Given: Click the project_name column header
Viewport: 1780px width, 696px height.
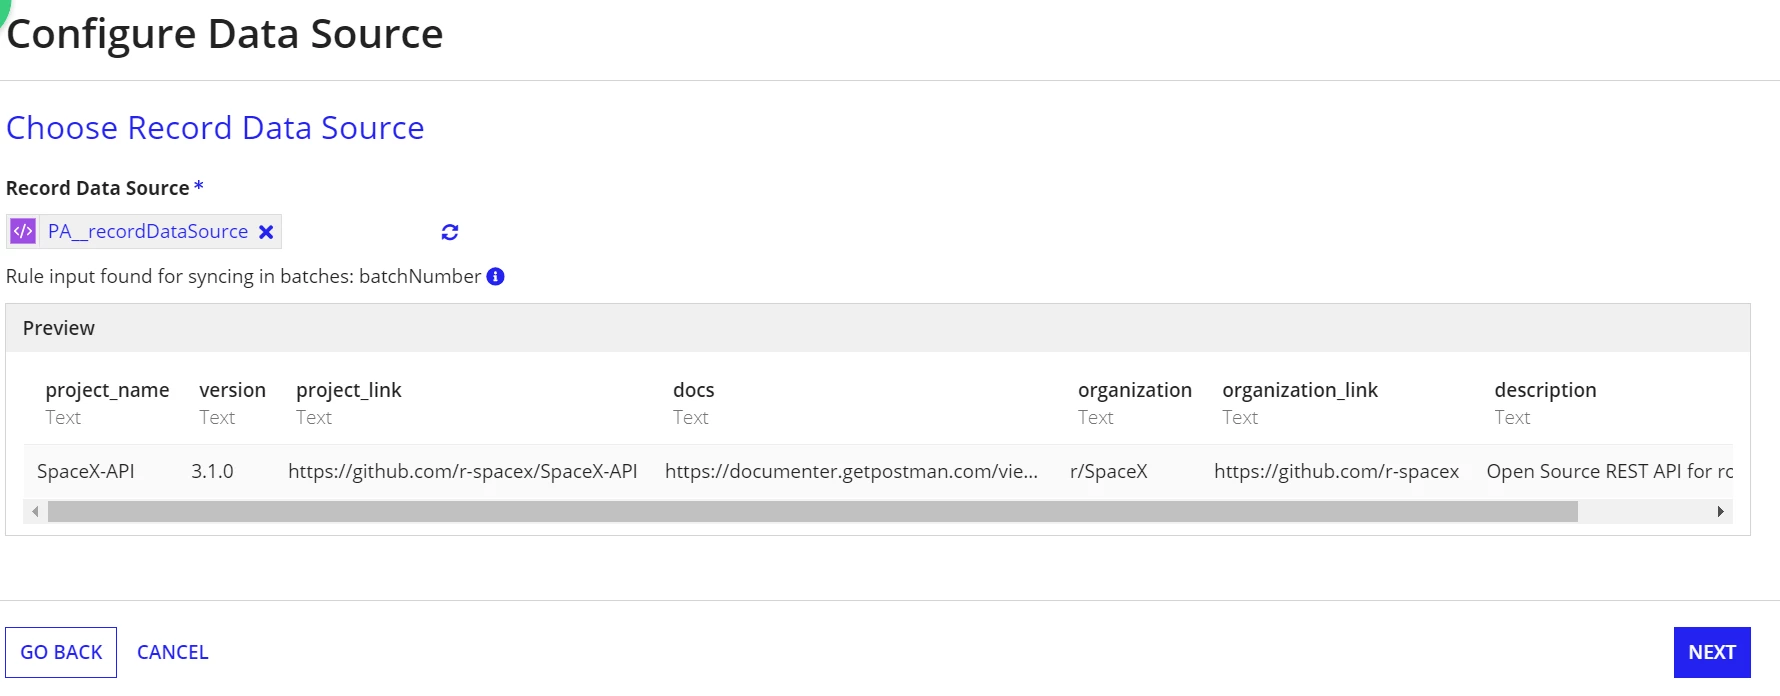Looking at the screenshot, I should click(107, 390).
